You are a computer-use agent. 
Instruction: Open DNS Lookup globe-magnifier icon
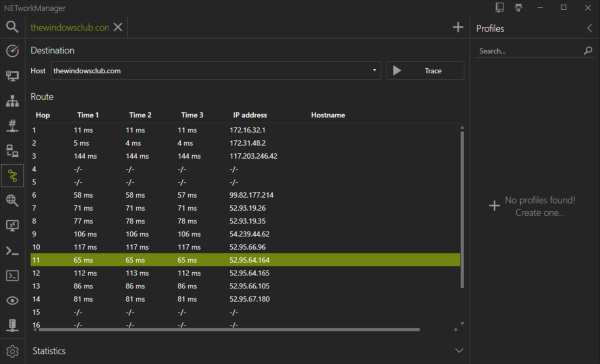12,201
